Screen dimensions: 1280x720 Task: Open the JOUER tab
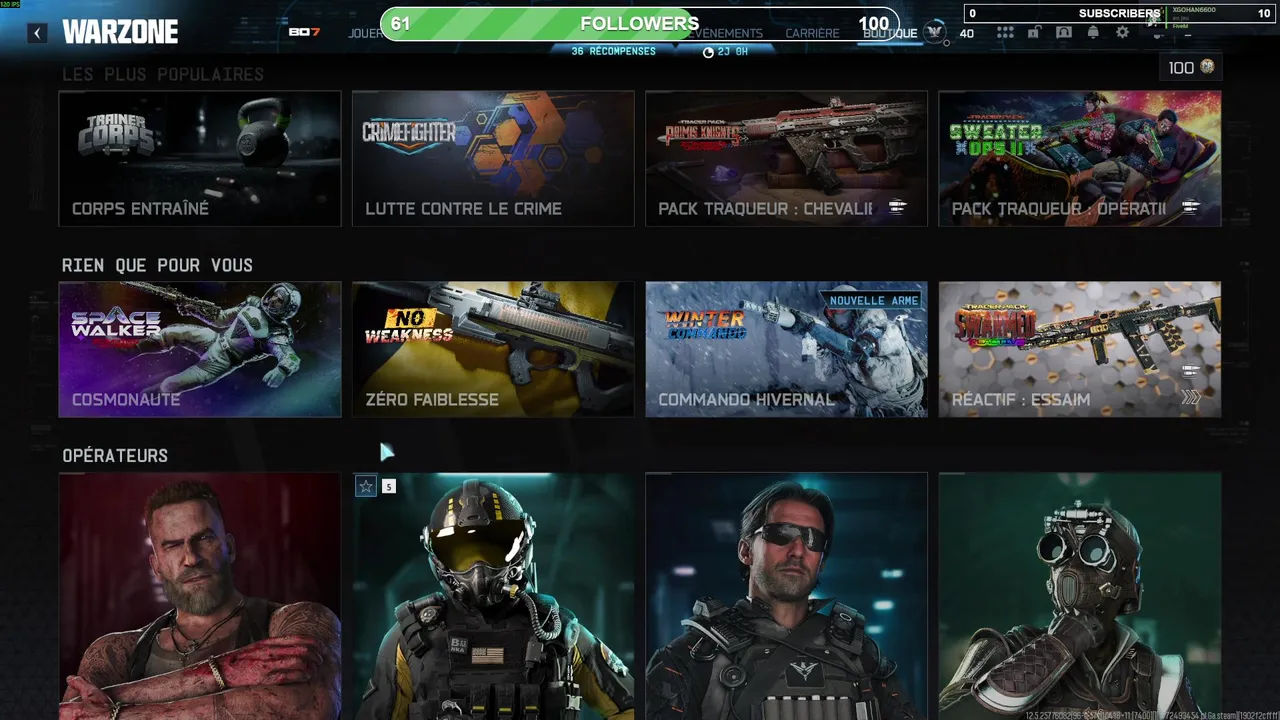(365, 33)
